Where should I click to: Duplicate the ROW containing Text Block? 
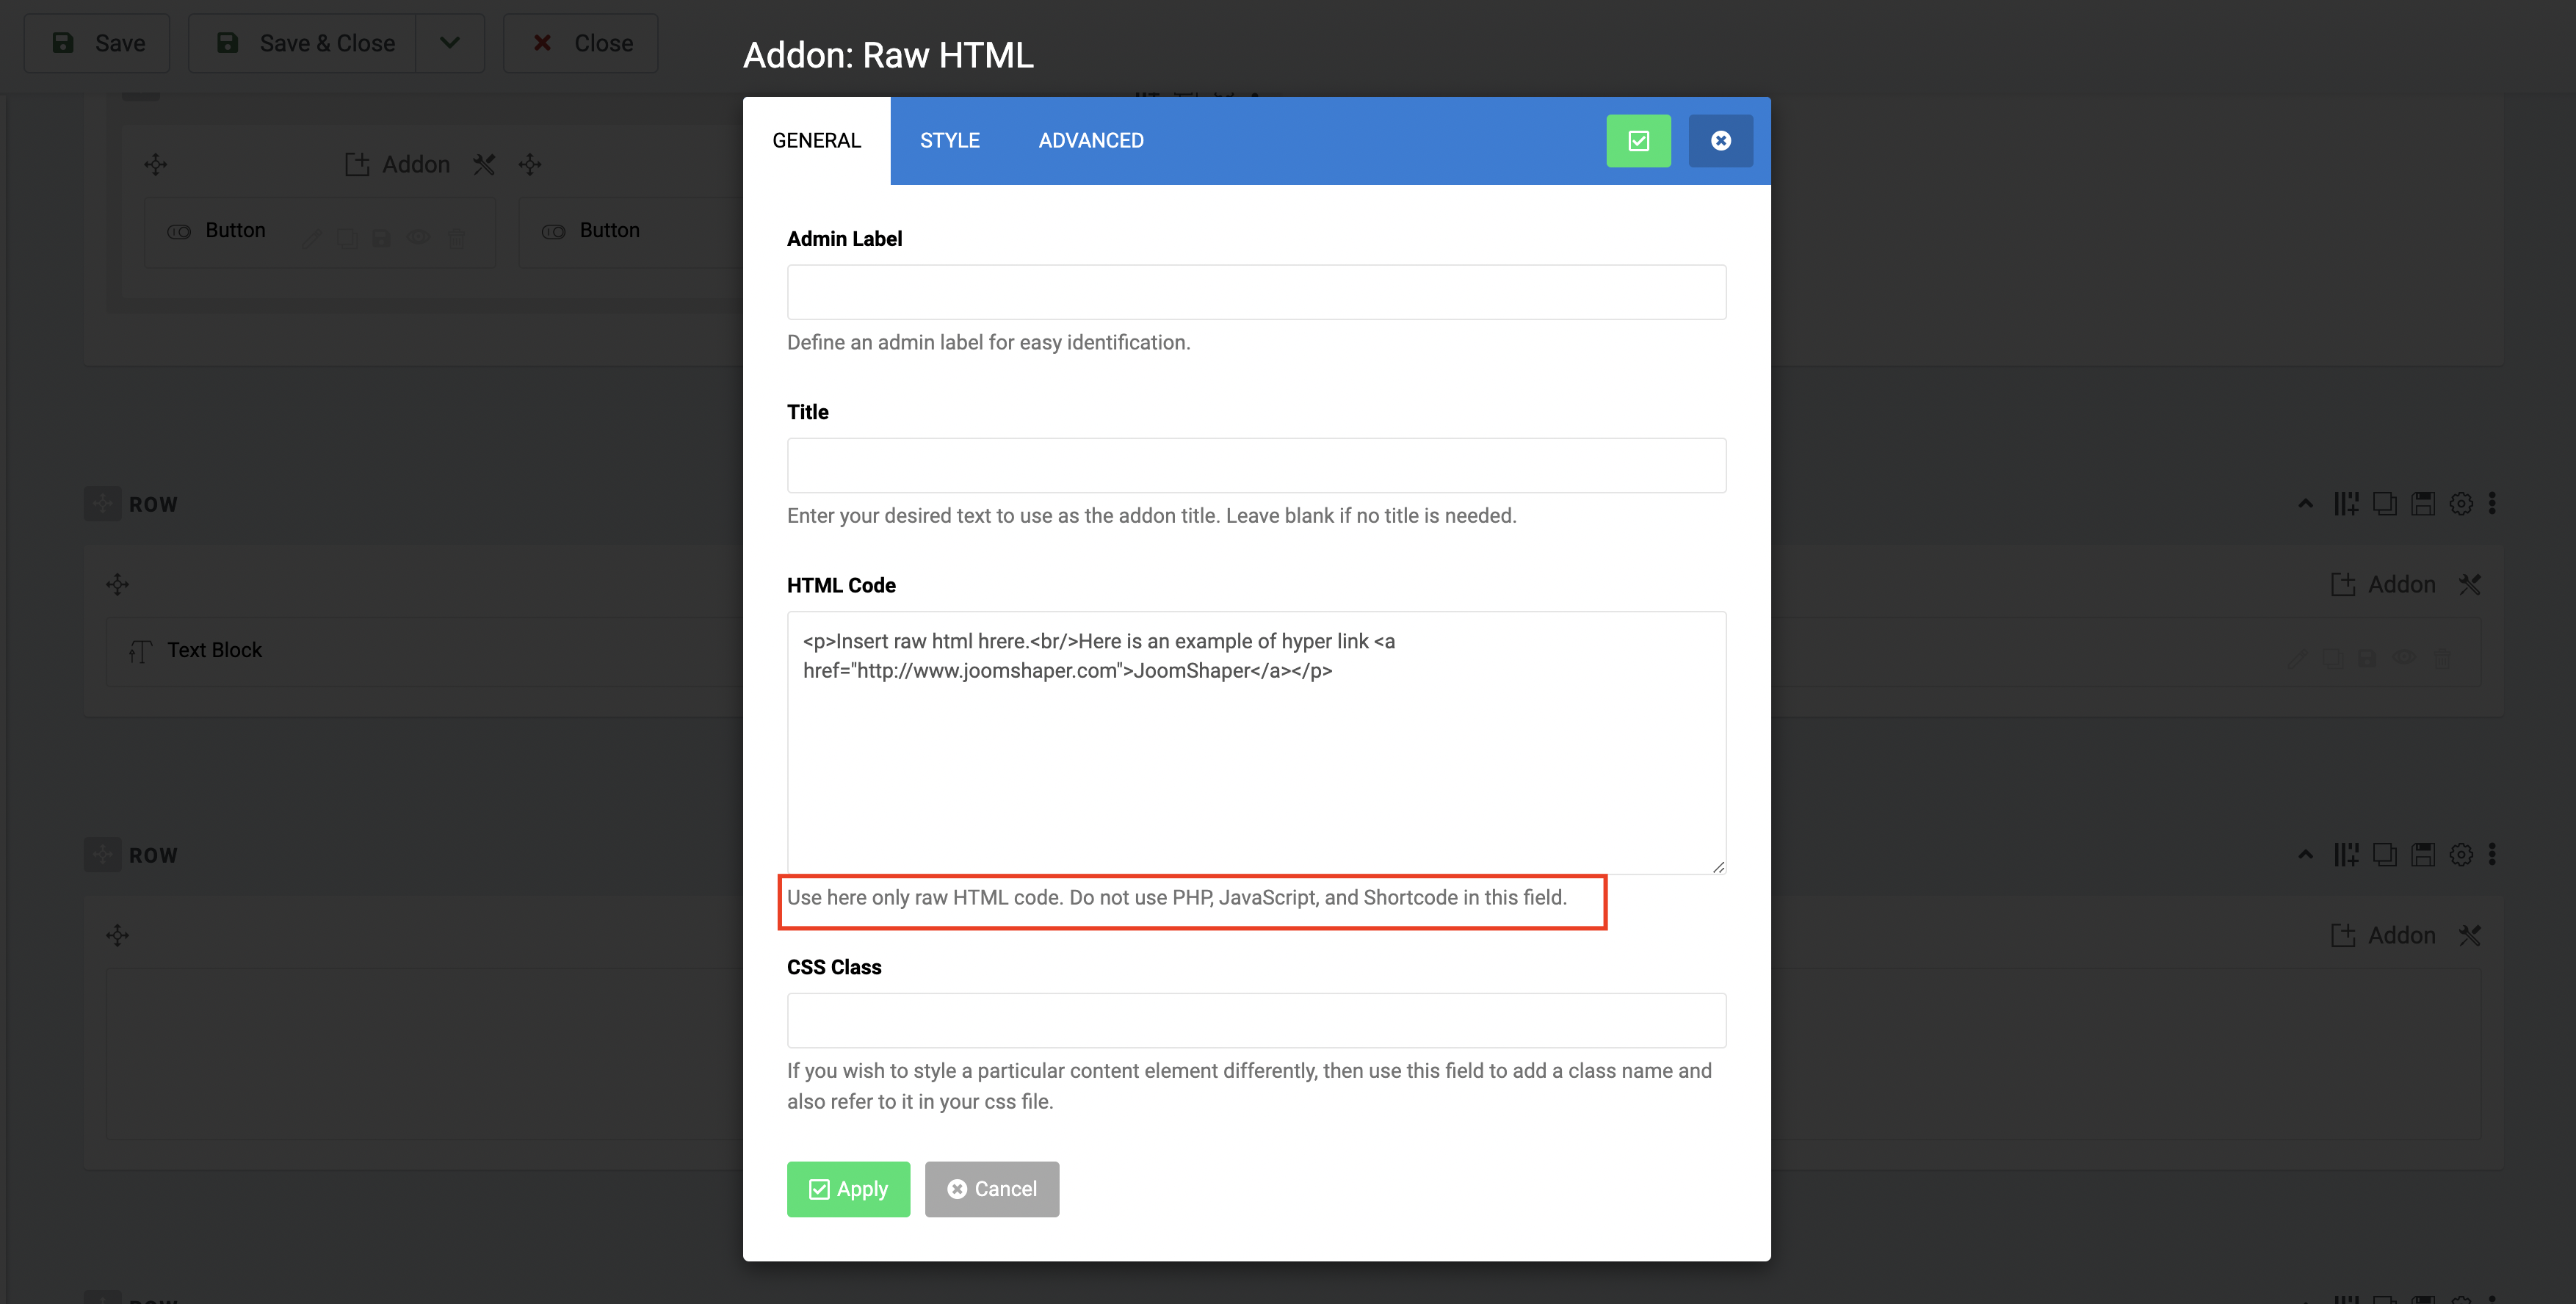2384,503
